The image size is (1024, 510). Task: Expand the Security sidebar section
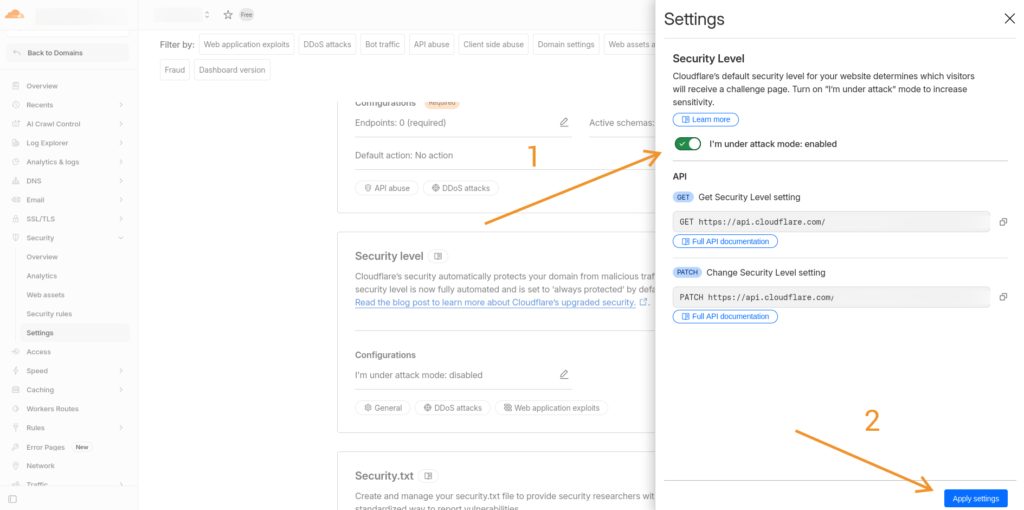click(121, 238)
